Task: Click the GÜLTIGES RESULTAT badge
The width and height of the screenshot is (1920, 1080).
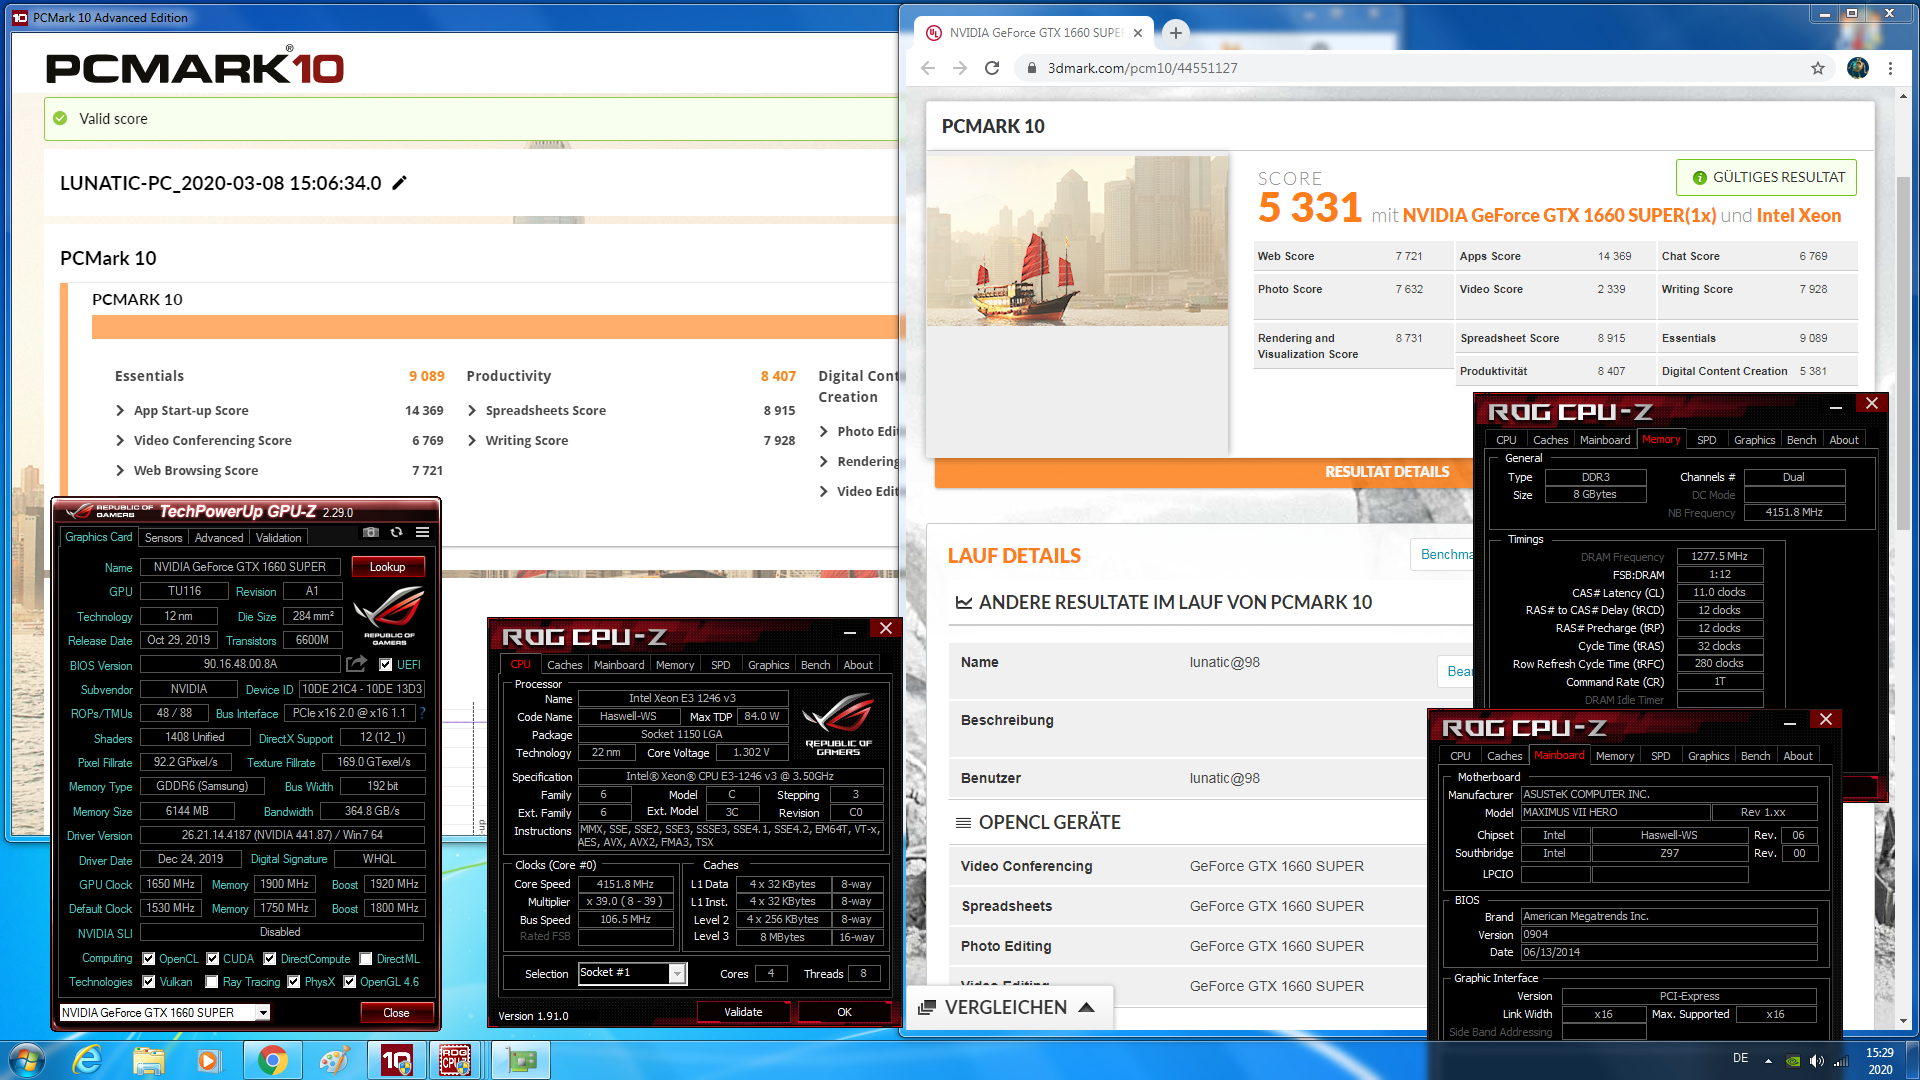Action: [1767, 177]
